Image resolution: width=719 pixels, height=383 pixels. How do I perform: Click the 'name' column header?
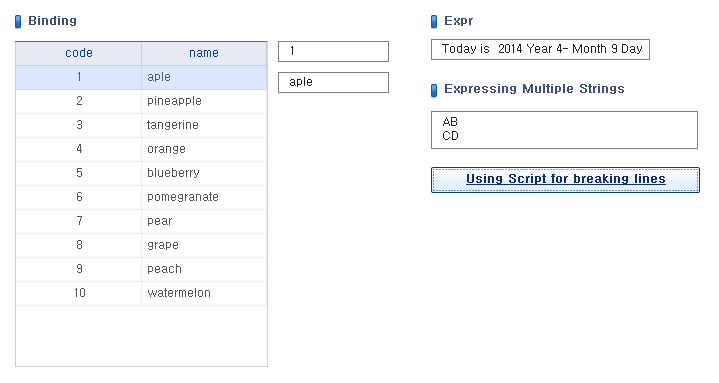tap(204, 53)
